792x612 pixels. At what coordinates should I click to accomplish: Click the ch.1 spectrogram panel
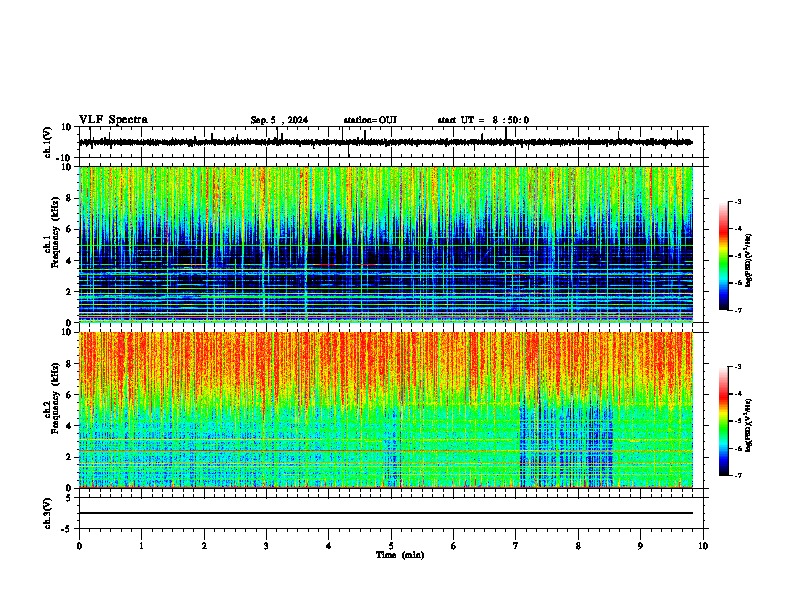pos(386,244)
